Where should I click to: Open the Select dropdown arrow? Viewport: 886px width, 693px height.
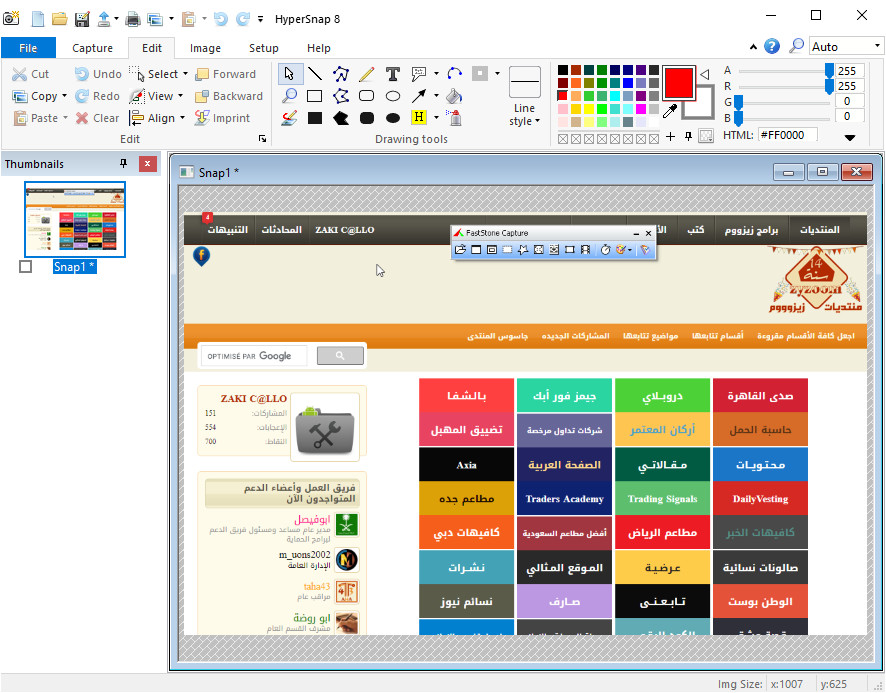pyautogui.click(x=185, y=73)
